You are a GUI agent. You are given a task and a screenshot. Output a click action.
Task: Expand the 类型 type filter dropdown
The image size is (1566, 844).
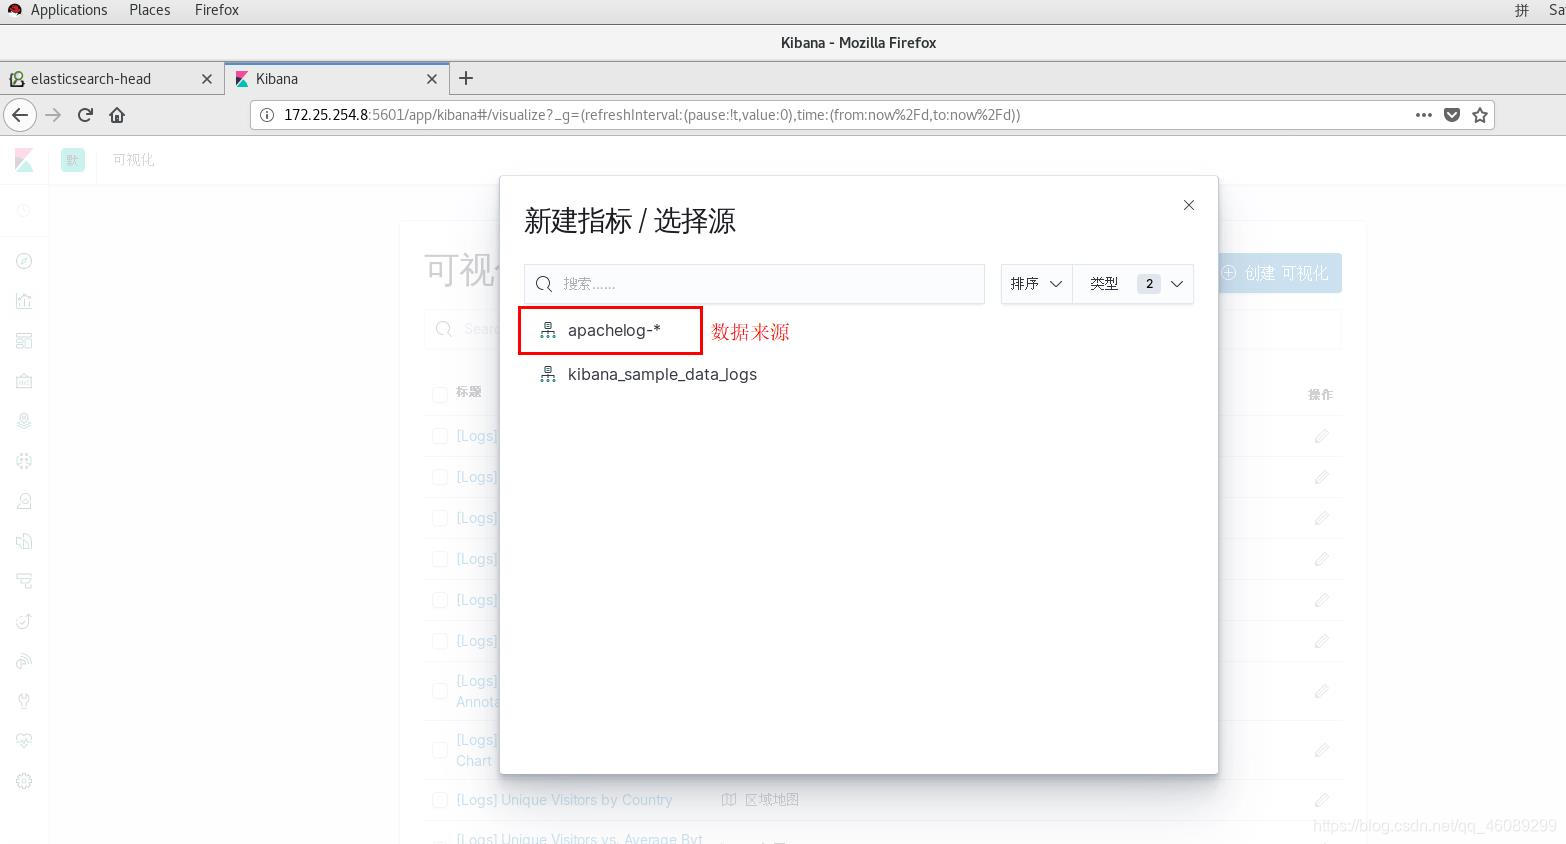(1134, 284)
